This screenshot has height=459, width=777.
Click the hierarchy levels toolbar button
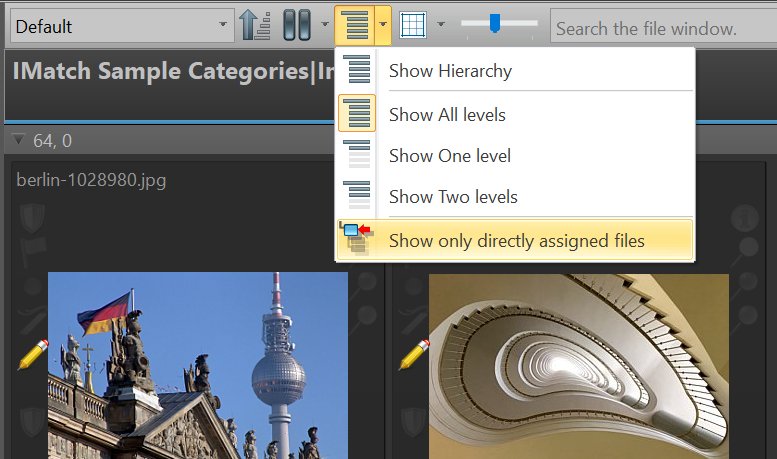(355, 25)
